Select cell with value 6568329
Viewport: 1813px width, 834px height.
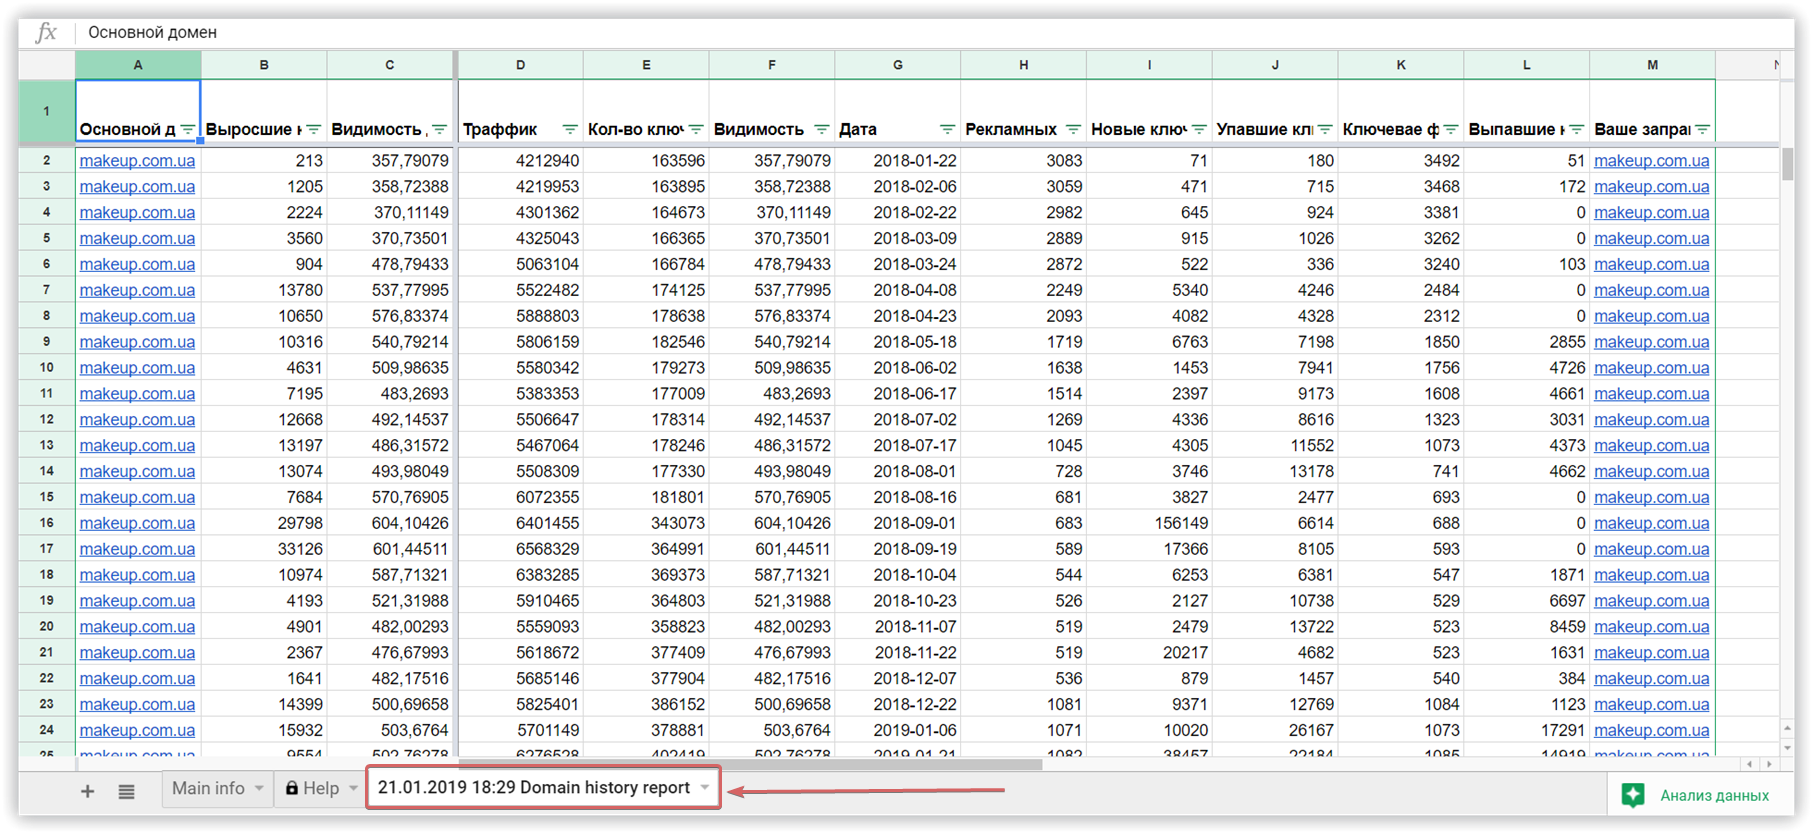click(x=520, y=549)
